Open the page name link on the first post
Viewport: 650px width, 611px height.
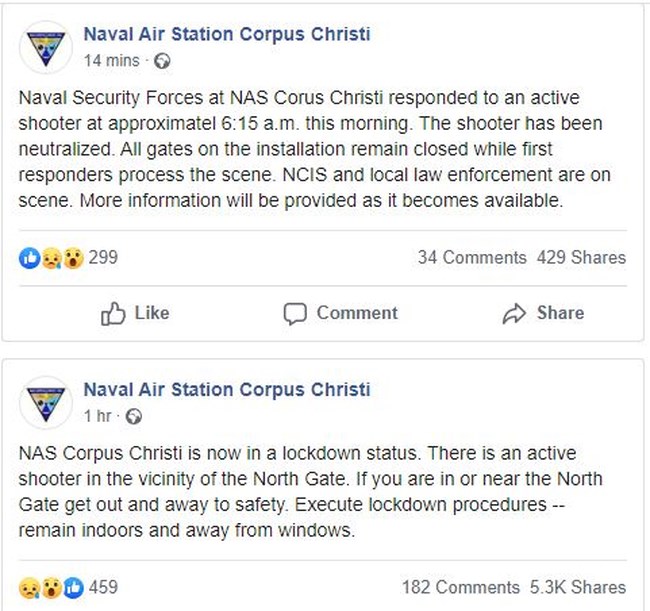tap(227, 34)
